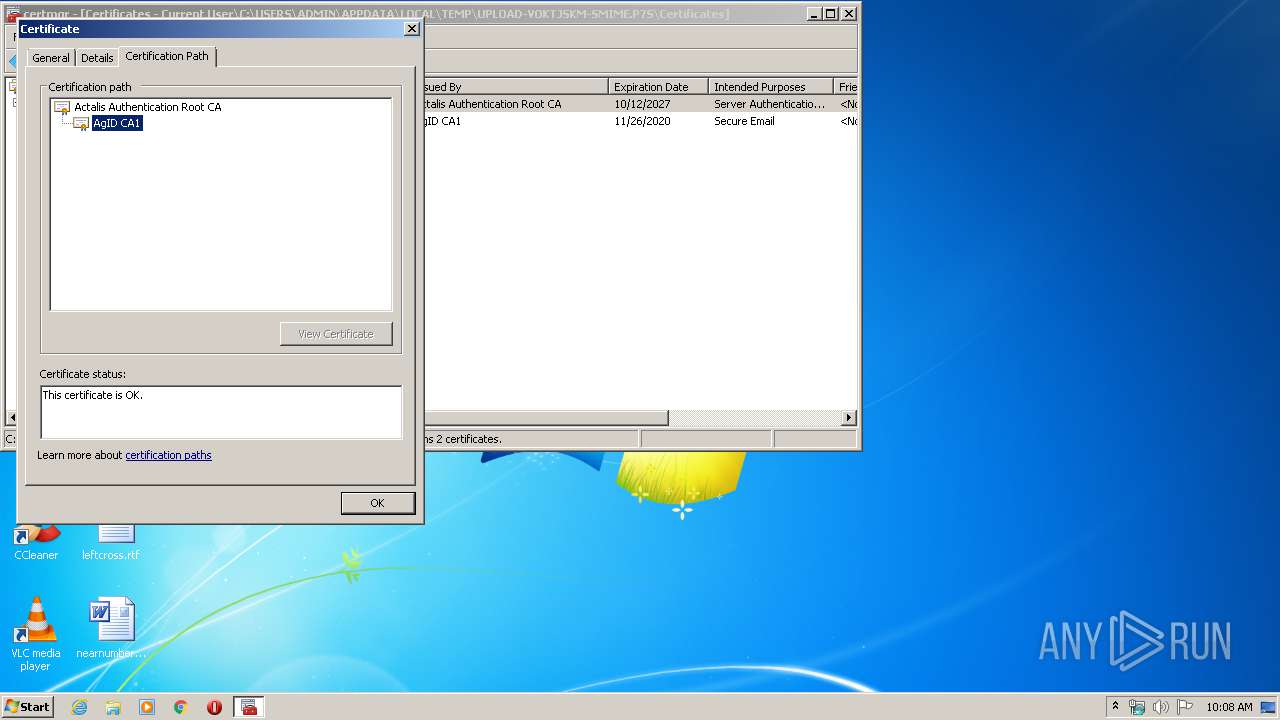Click OK in the Certificate dialog

(377, 503)
